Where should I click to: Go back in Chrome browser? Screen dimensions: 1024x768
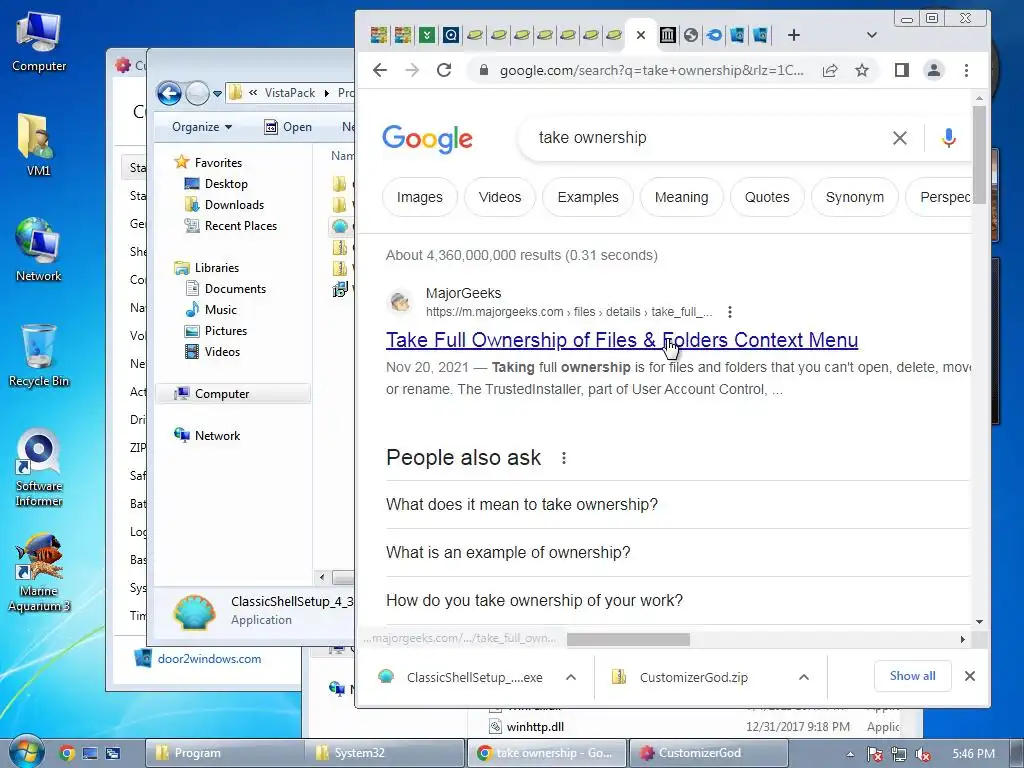pos(379,71)
